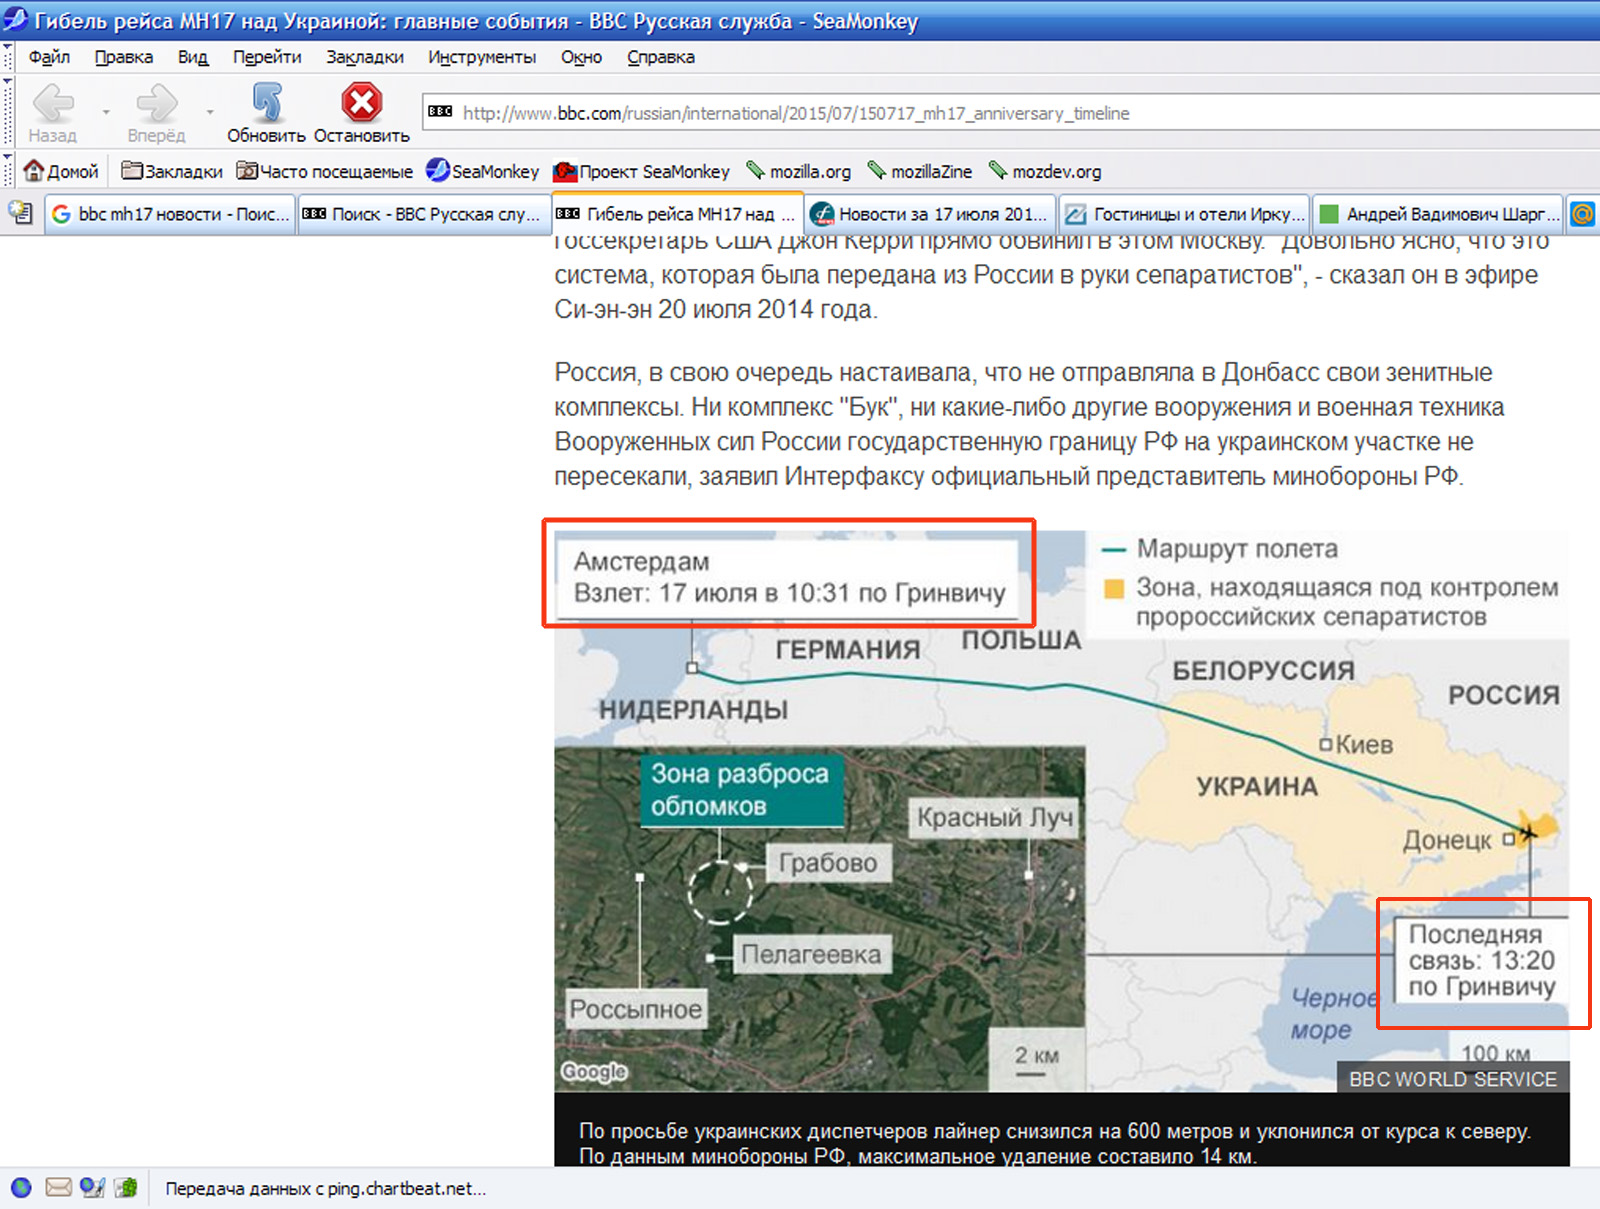Click the BBC site icon in address bar

pos(440,112)
